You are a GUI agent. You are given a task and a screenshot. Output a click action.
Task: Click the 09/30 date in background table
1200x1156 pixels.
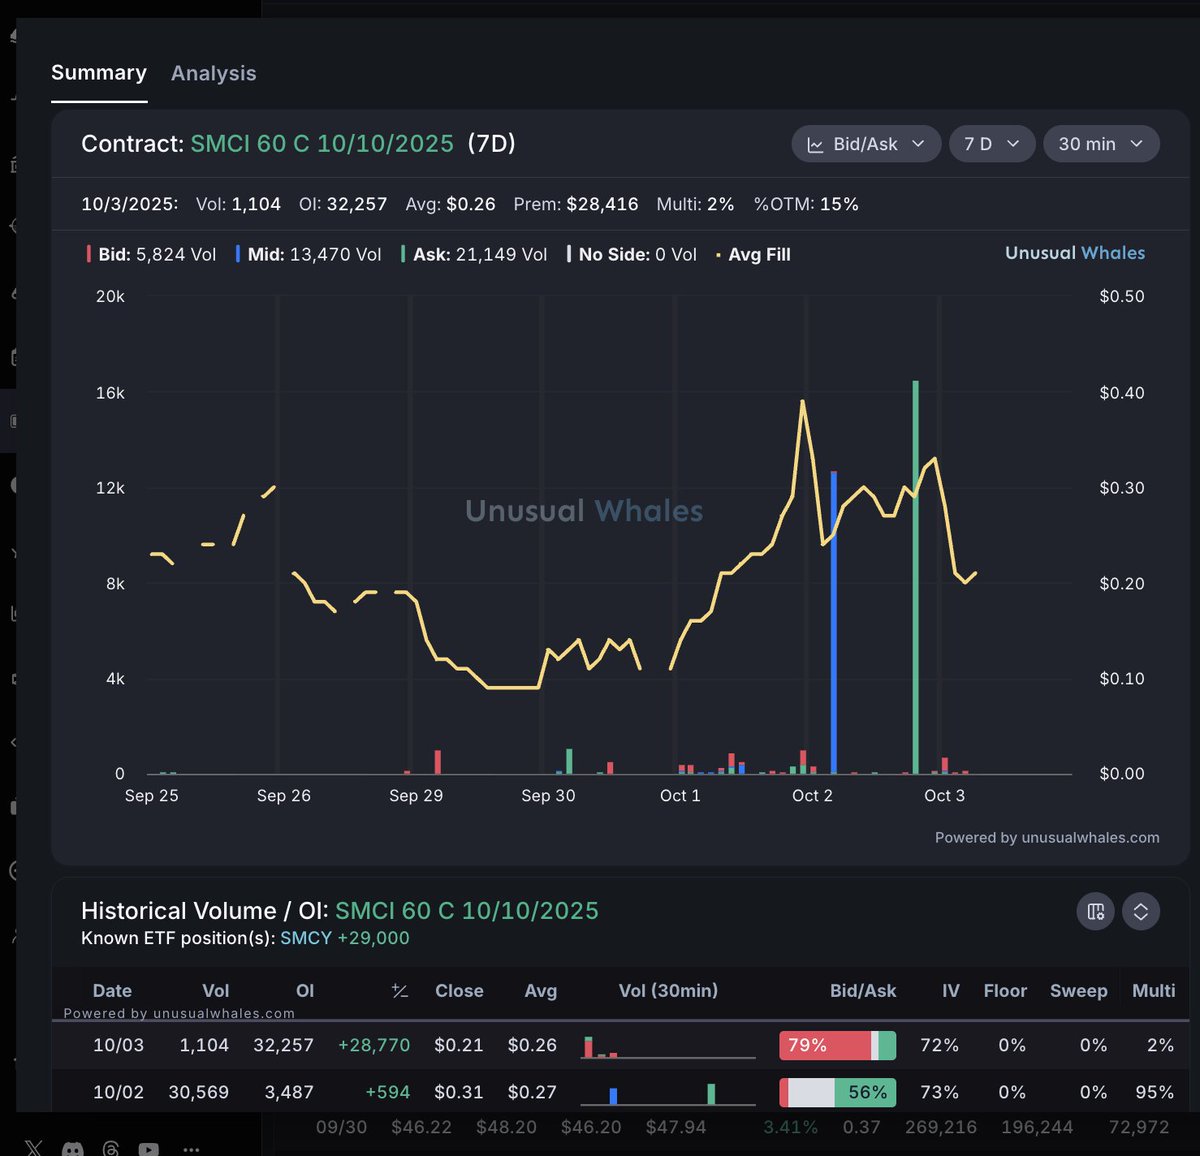[x=341, y=1127]
